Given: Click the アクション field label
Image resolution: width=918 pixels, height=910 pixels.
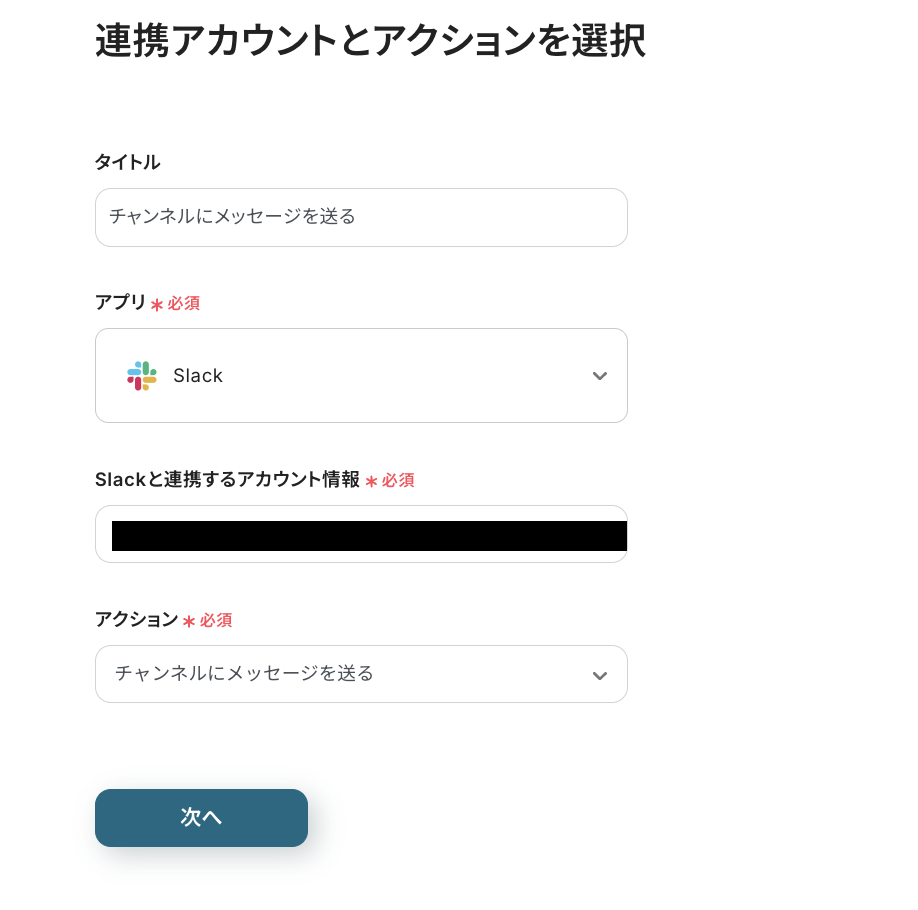Looking at the screenshot, I should tap(136, 620).
